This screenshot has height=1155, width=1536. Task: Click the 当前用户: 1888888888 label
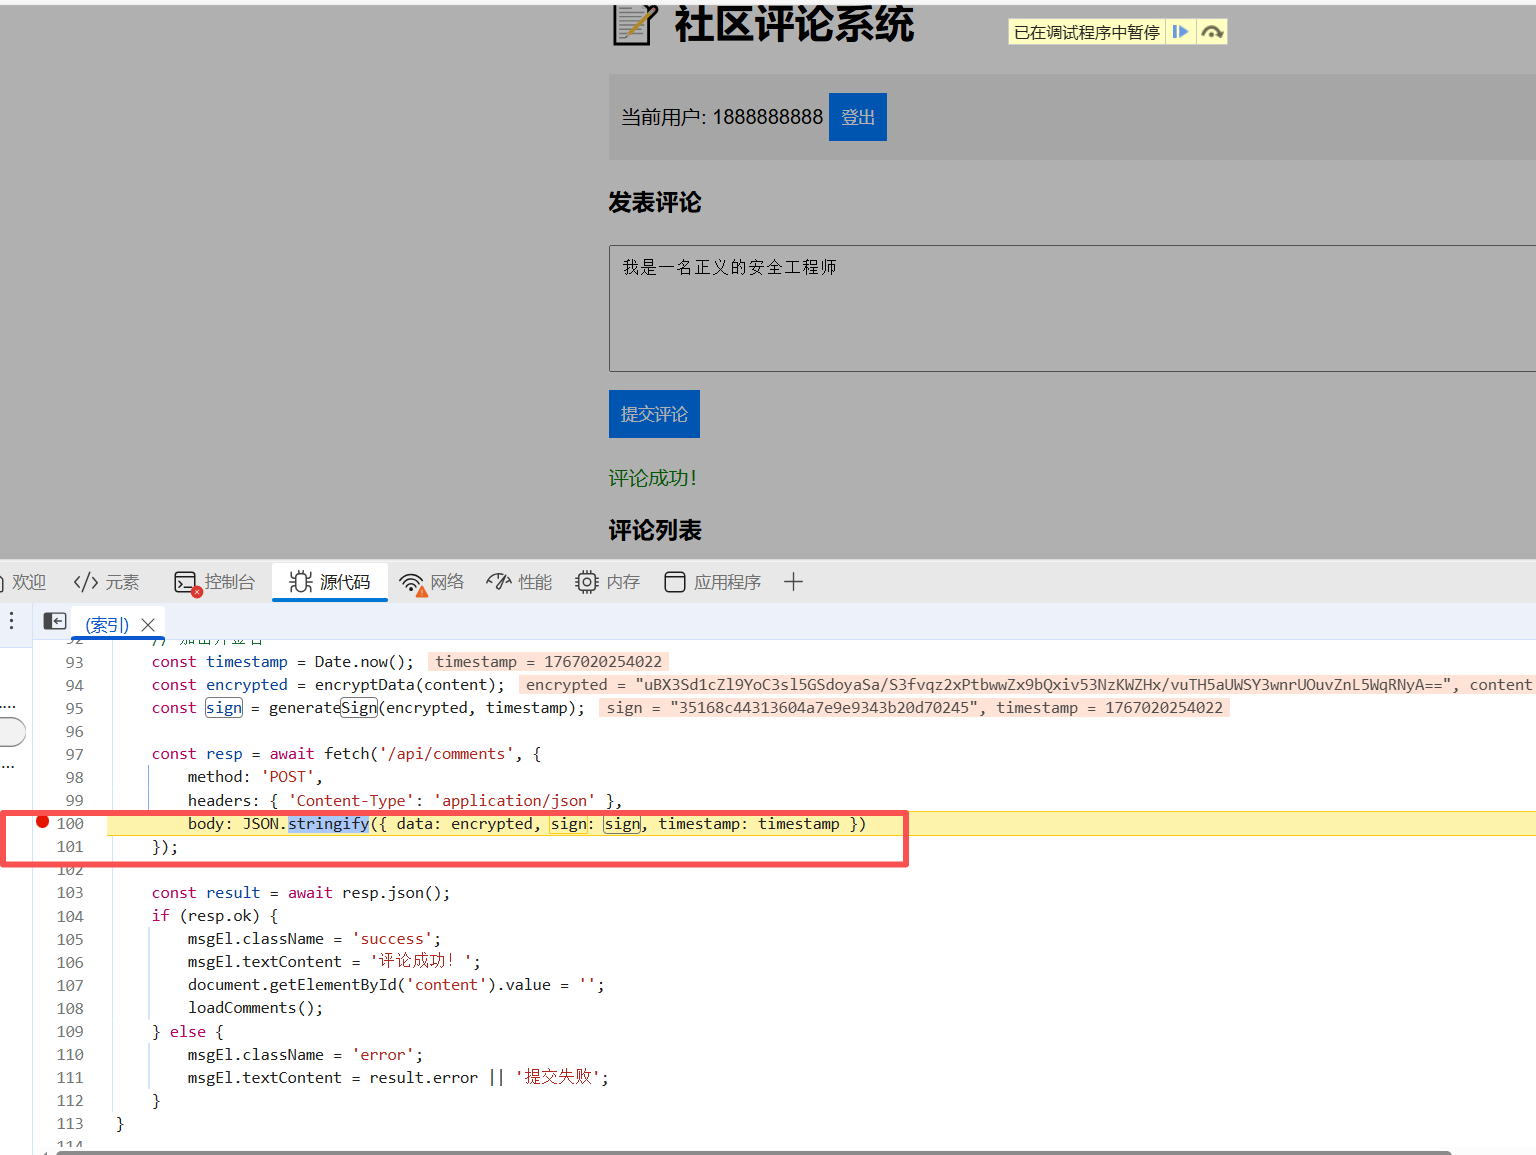coord(722,117)
